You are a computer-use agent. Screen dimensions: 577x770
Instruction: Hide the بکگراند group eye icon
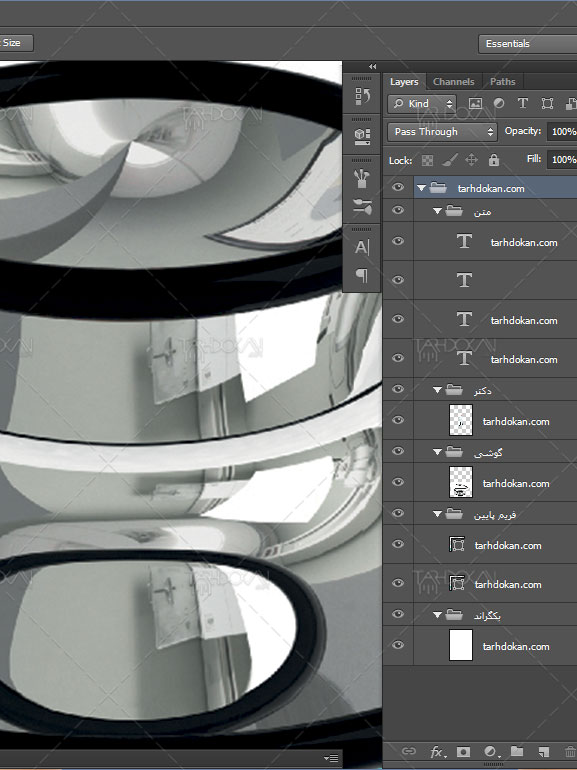point(398,614)
